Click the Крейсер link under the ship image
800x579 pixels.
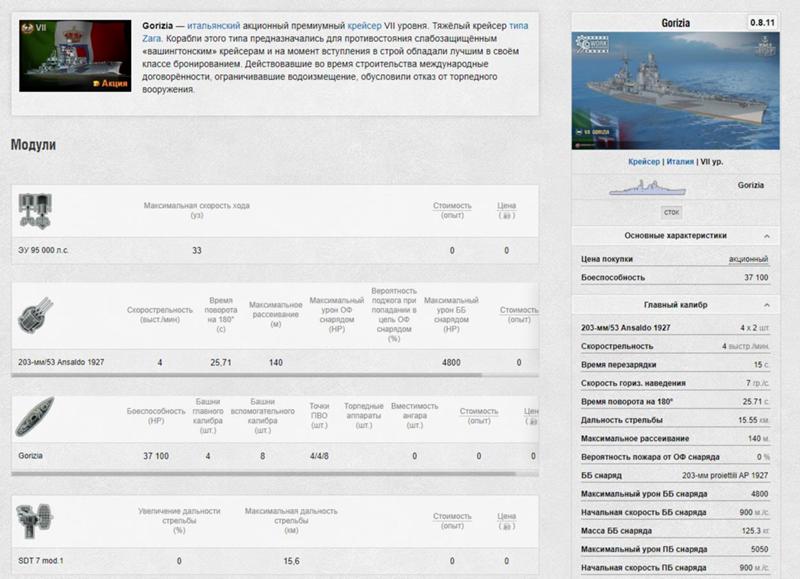(x=644, y=161)
